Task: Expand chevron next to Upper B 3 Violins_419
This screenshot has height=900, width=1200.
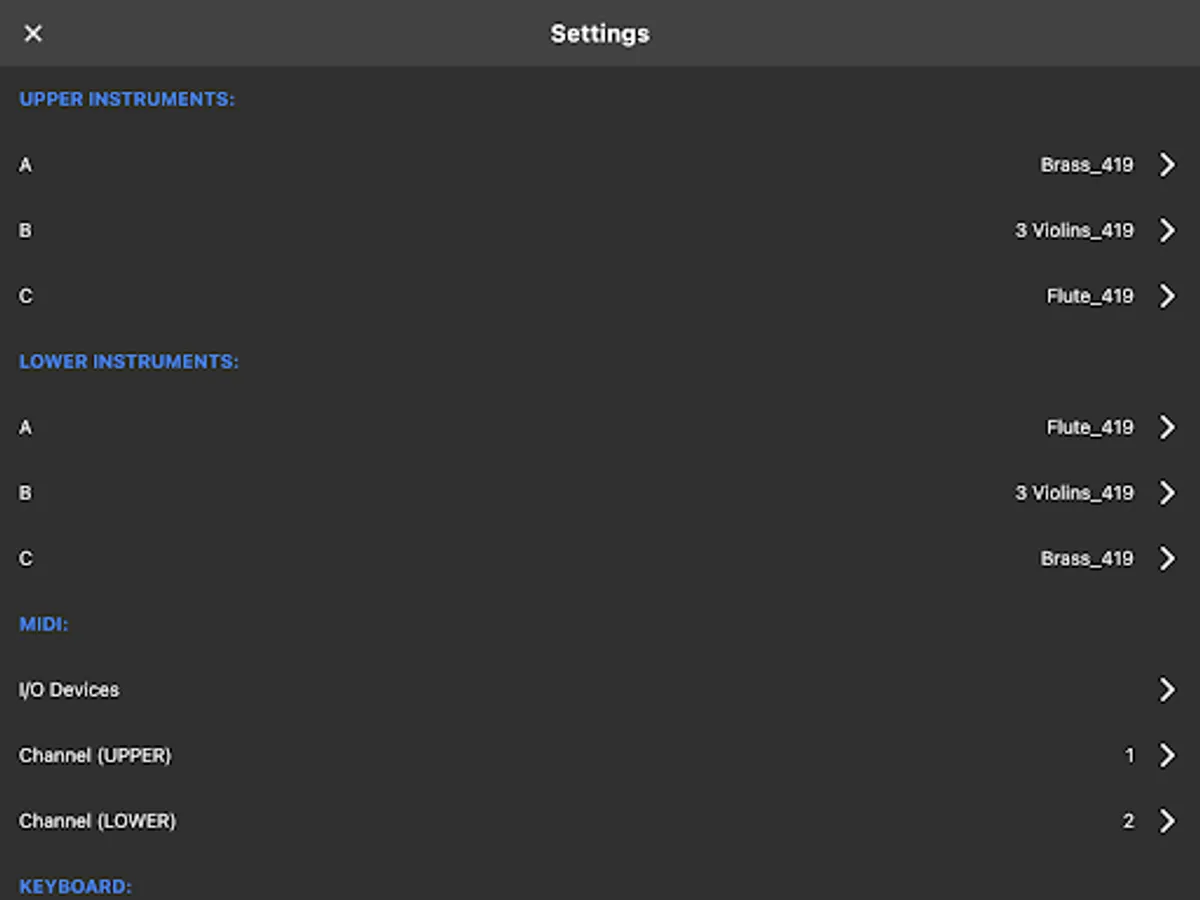Action: pos(1167,231)
